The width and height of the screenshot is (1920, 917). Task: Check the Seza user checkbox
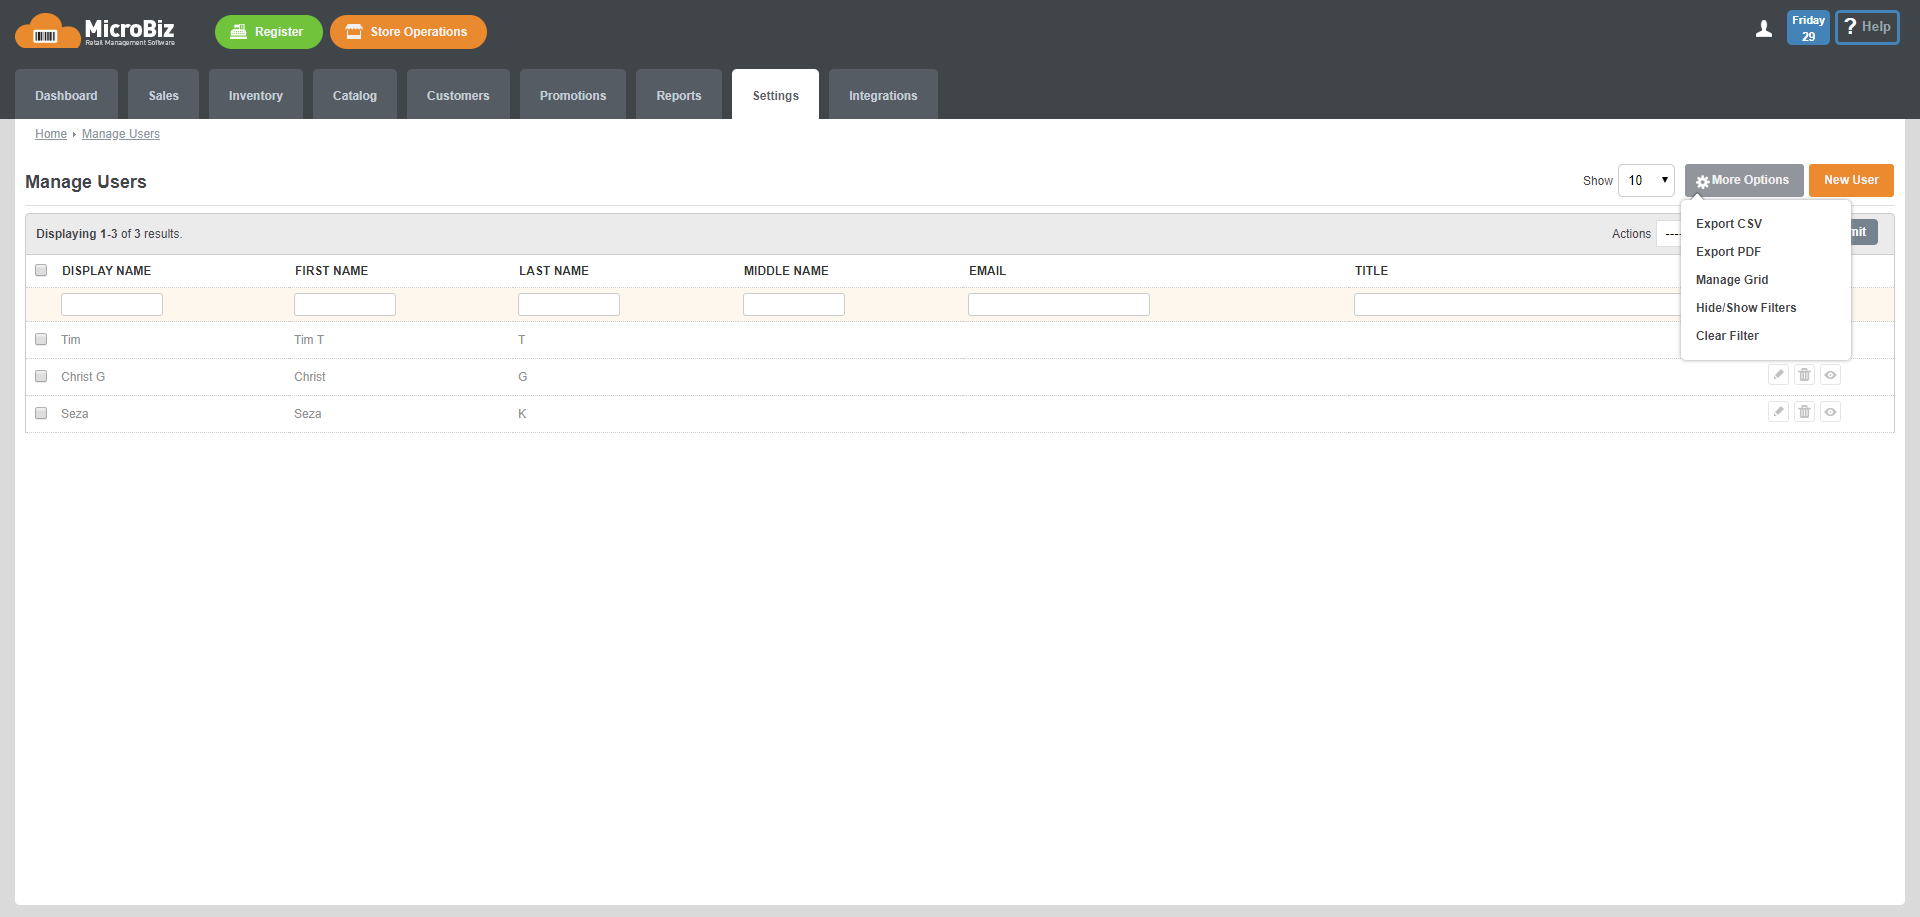tap(41, 413)
